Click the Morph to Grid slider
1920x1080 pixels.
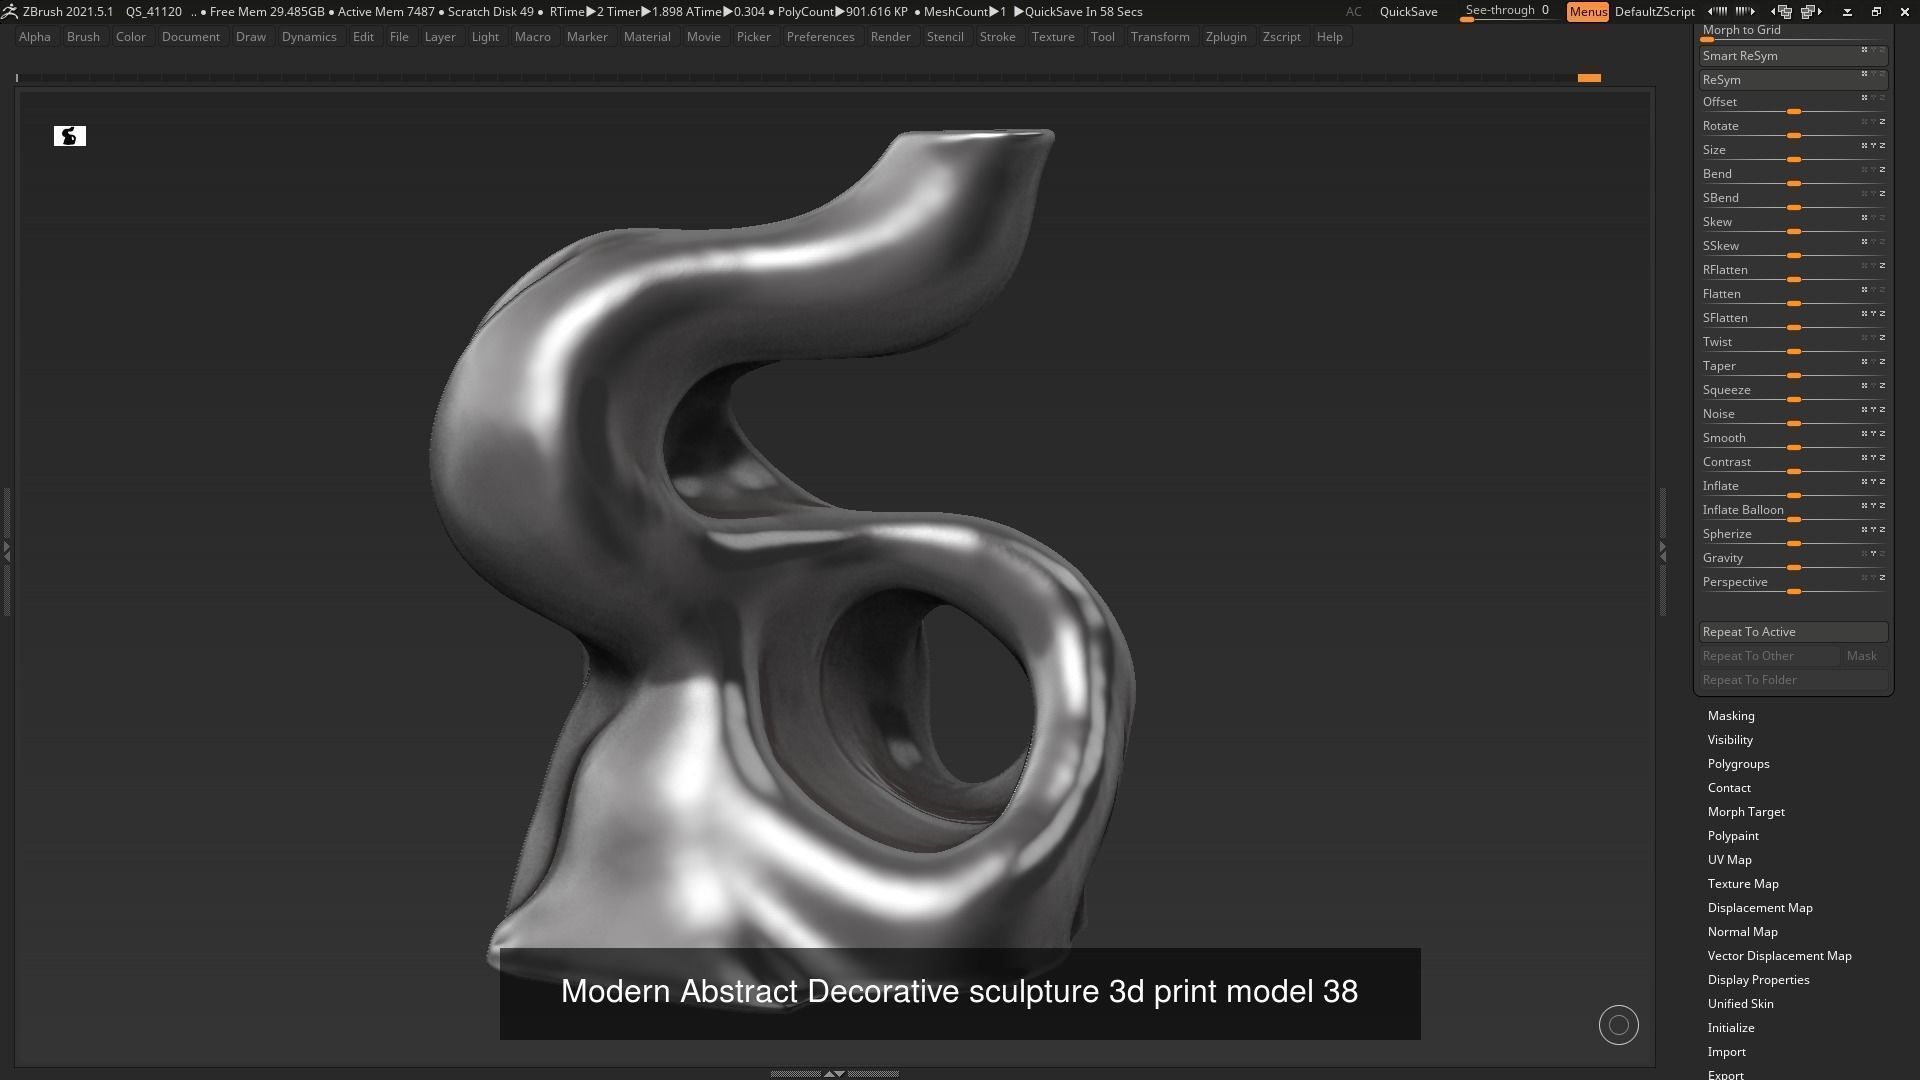point(1794,32)
